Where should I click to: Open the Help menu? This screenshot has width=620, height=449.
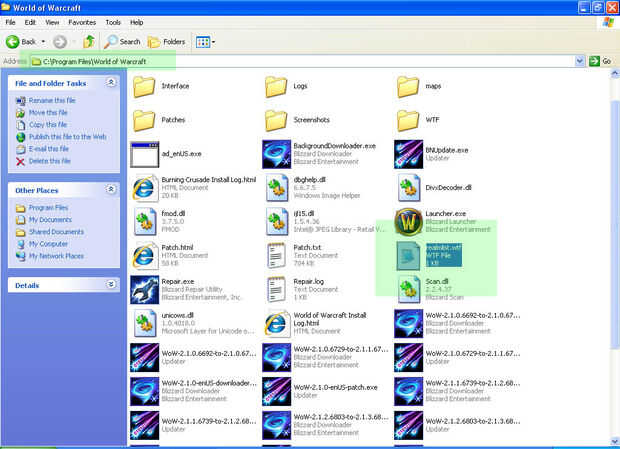coord(137,23)
